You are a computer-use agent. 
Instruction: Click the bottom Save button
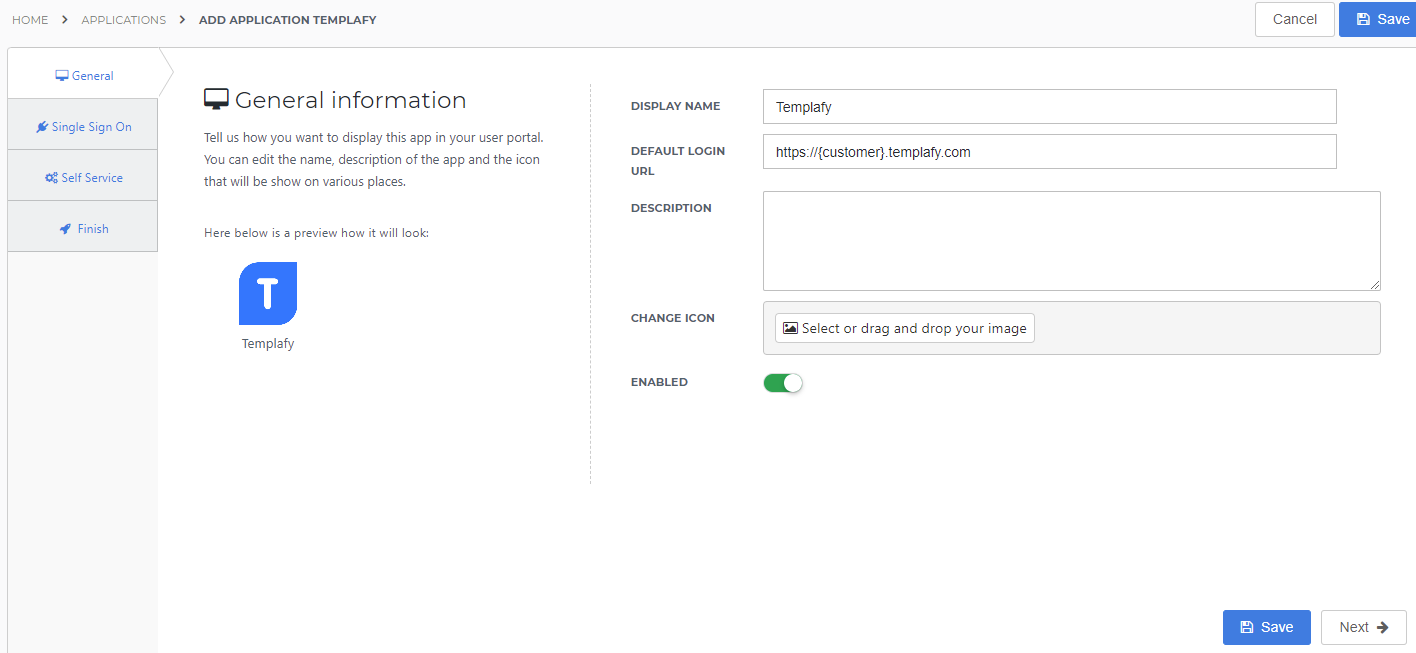pos(1267,627)
